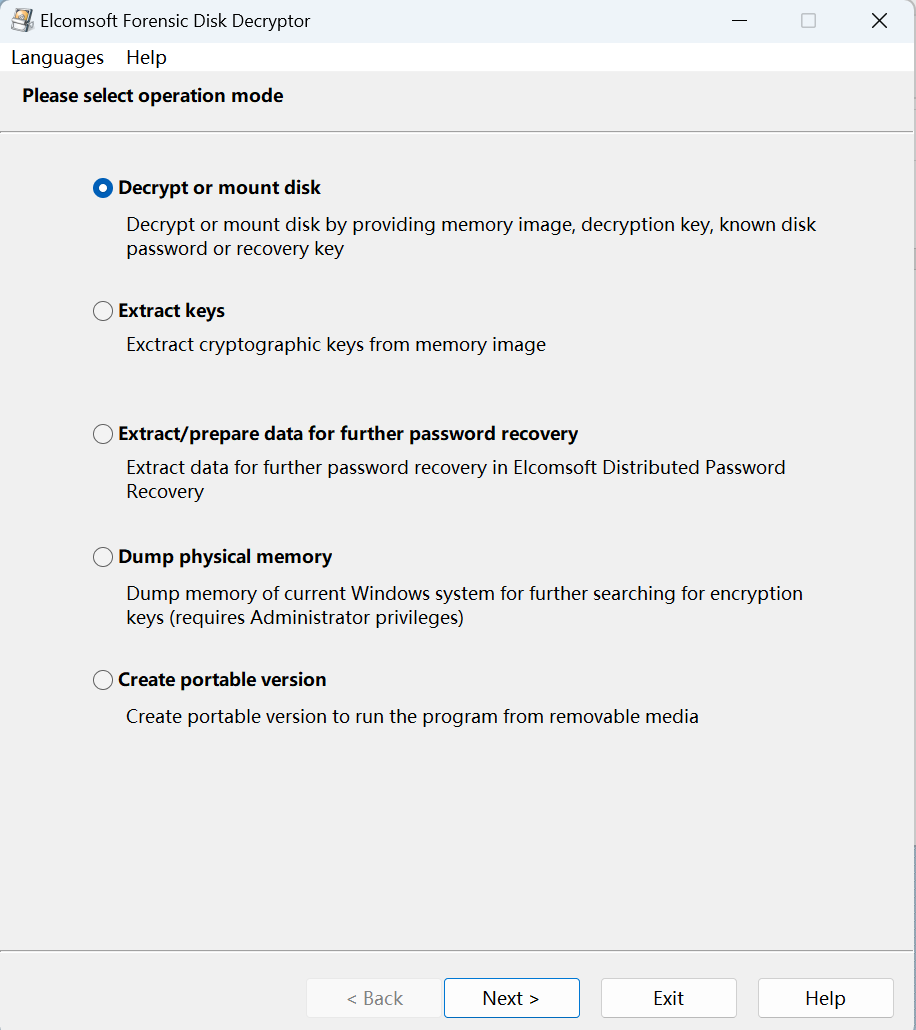Click the 'Please select operation mode' heading
Screen dimensions: 916x1030
(153, 96)
